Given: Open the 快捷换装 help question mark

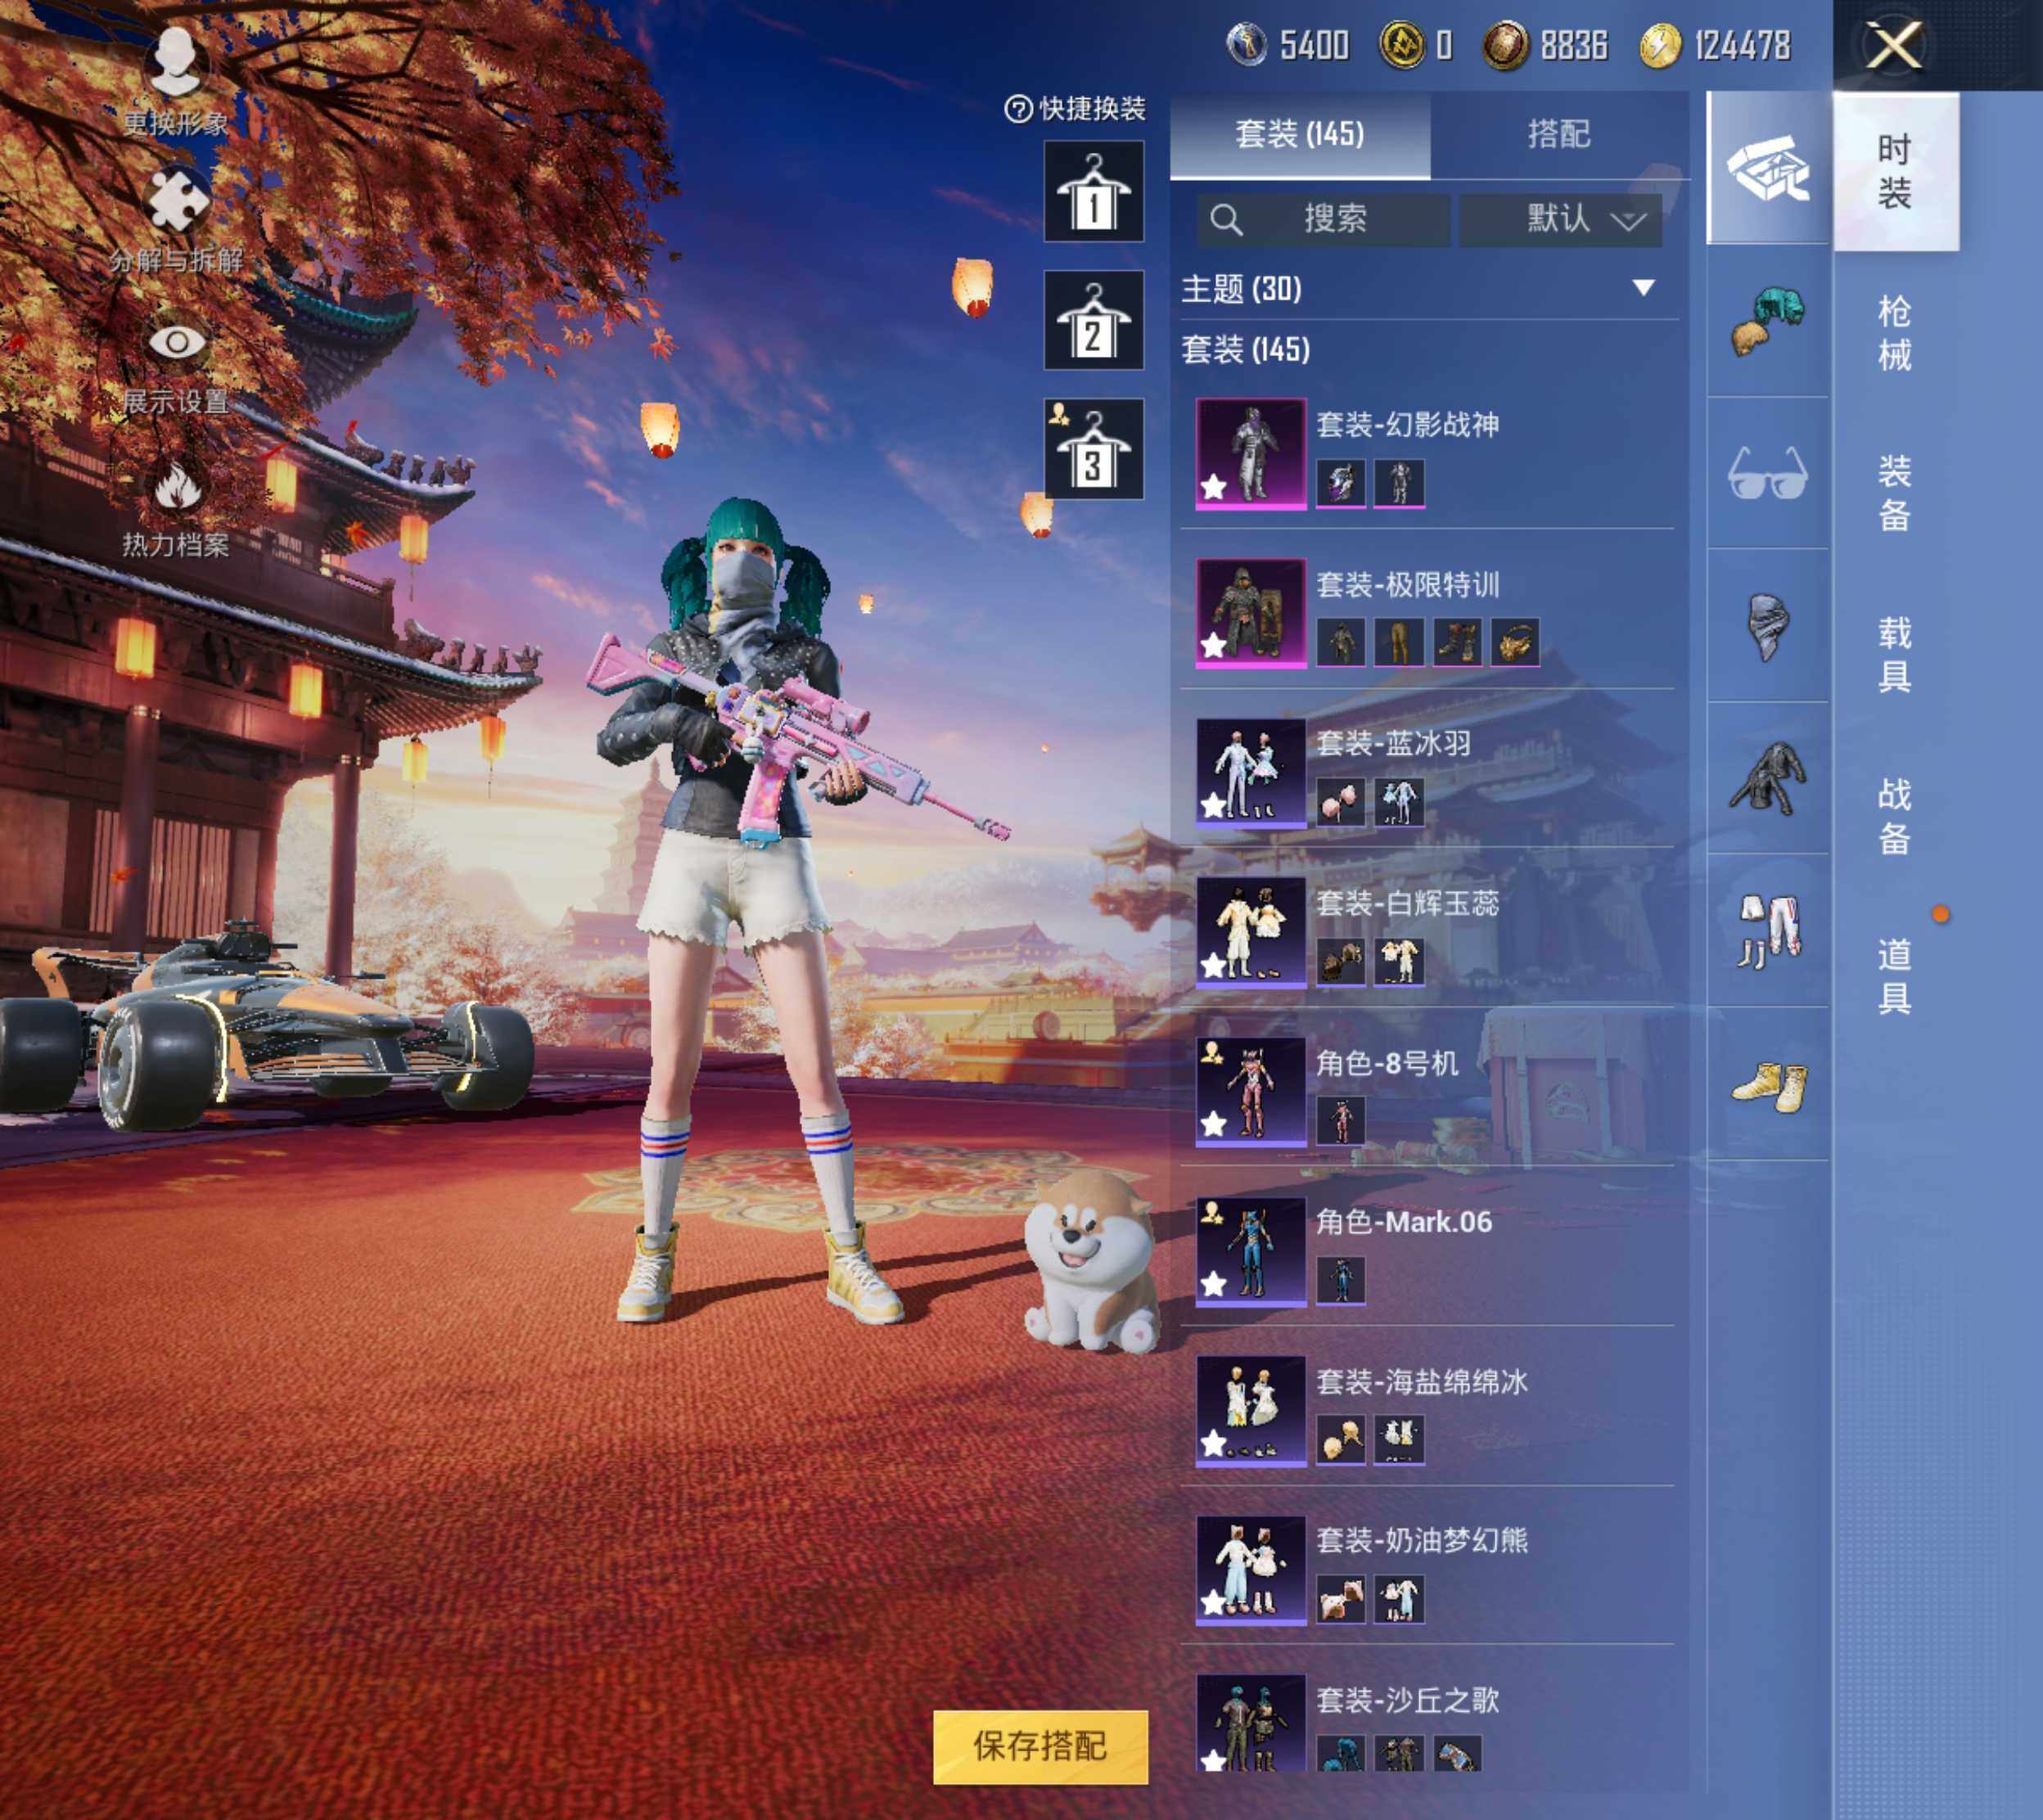Looking at the screenshot, I should point(1018,109).
